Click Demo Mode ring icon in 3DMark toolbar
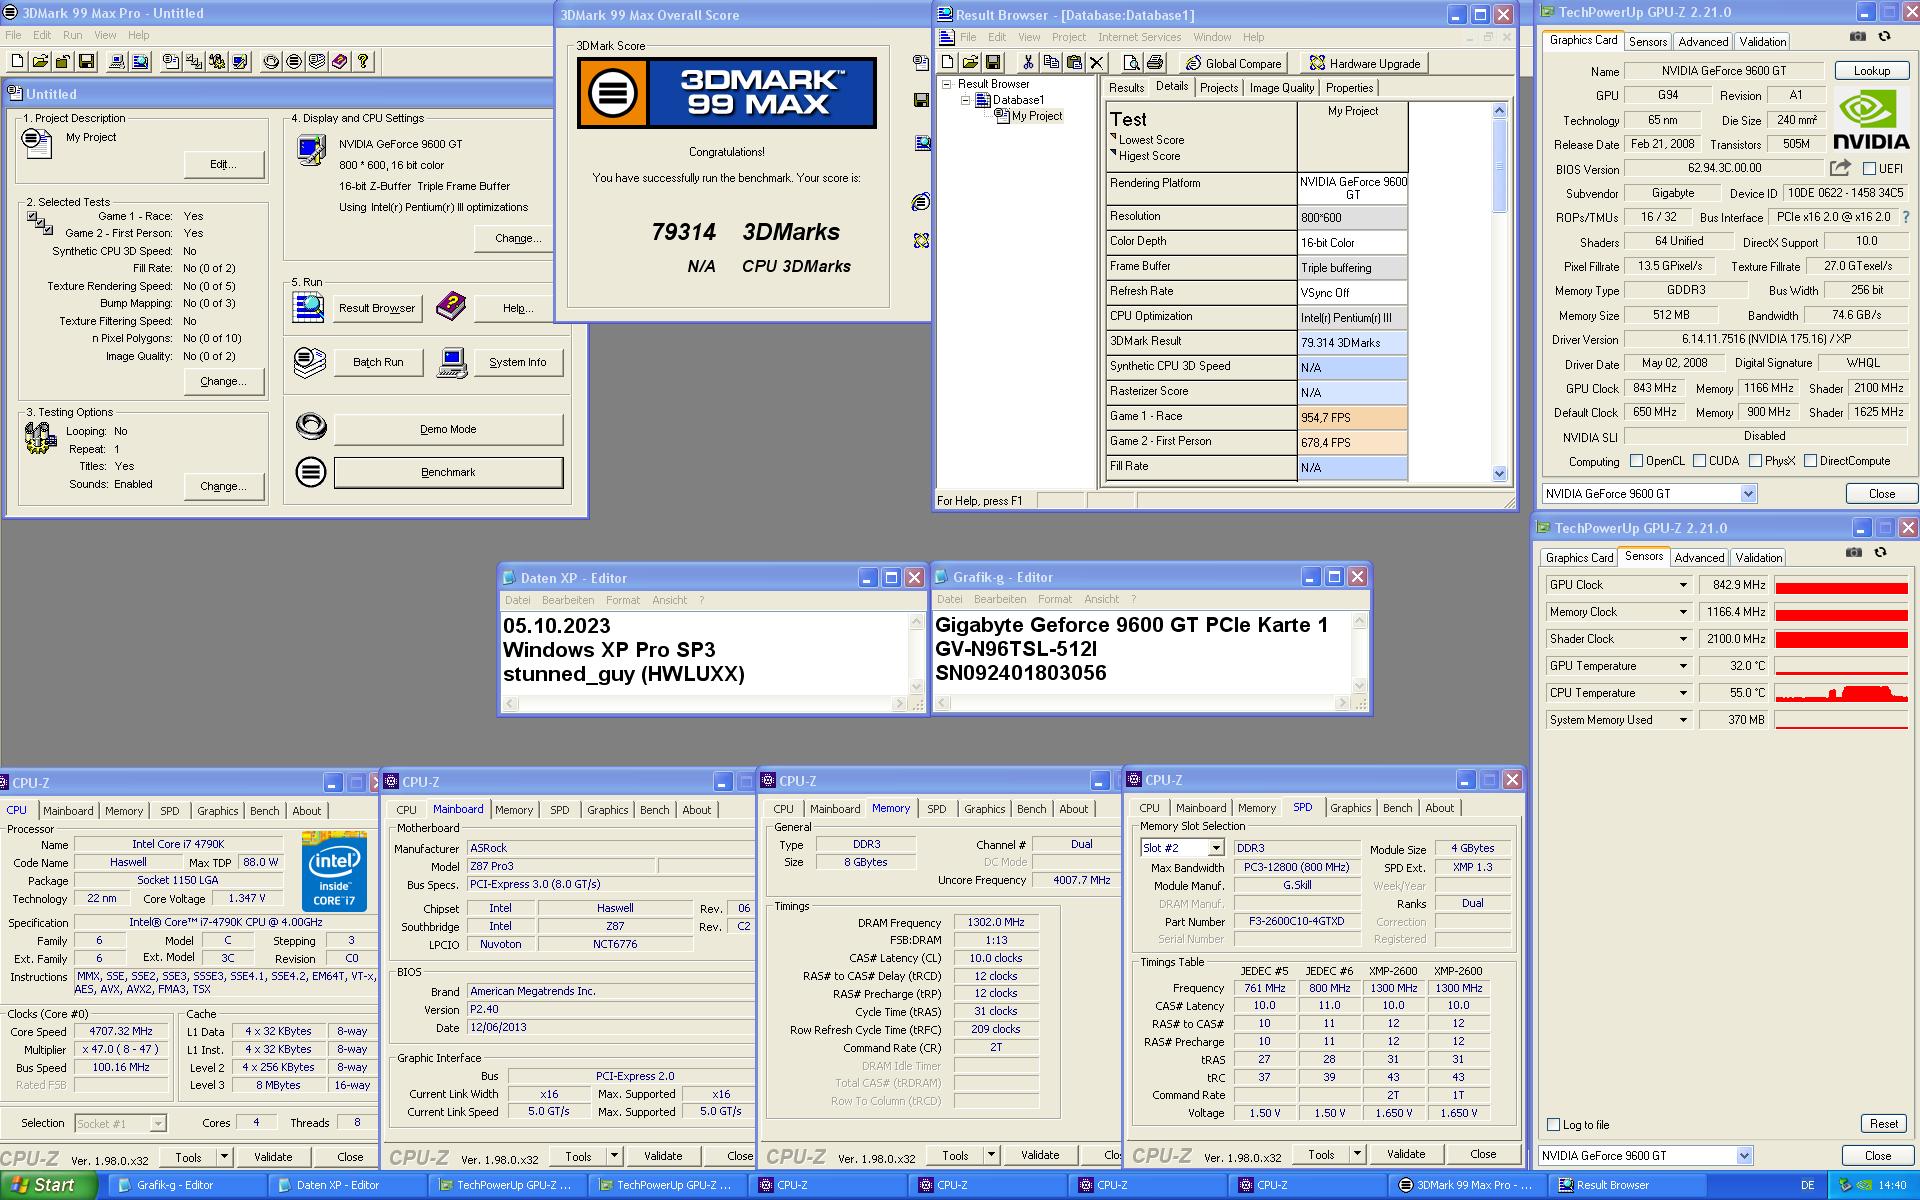The image size is (1920, 1200). coord(271,62)
